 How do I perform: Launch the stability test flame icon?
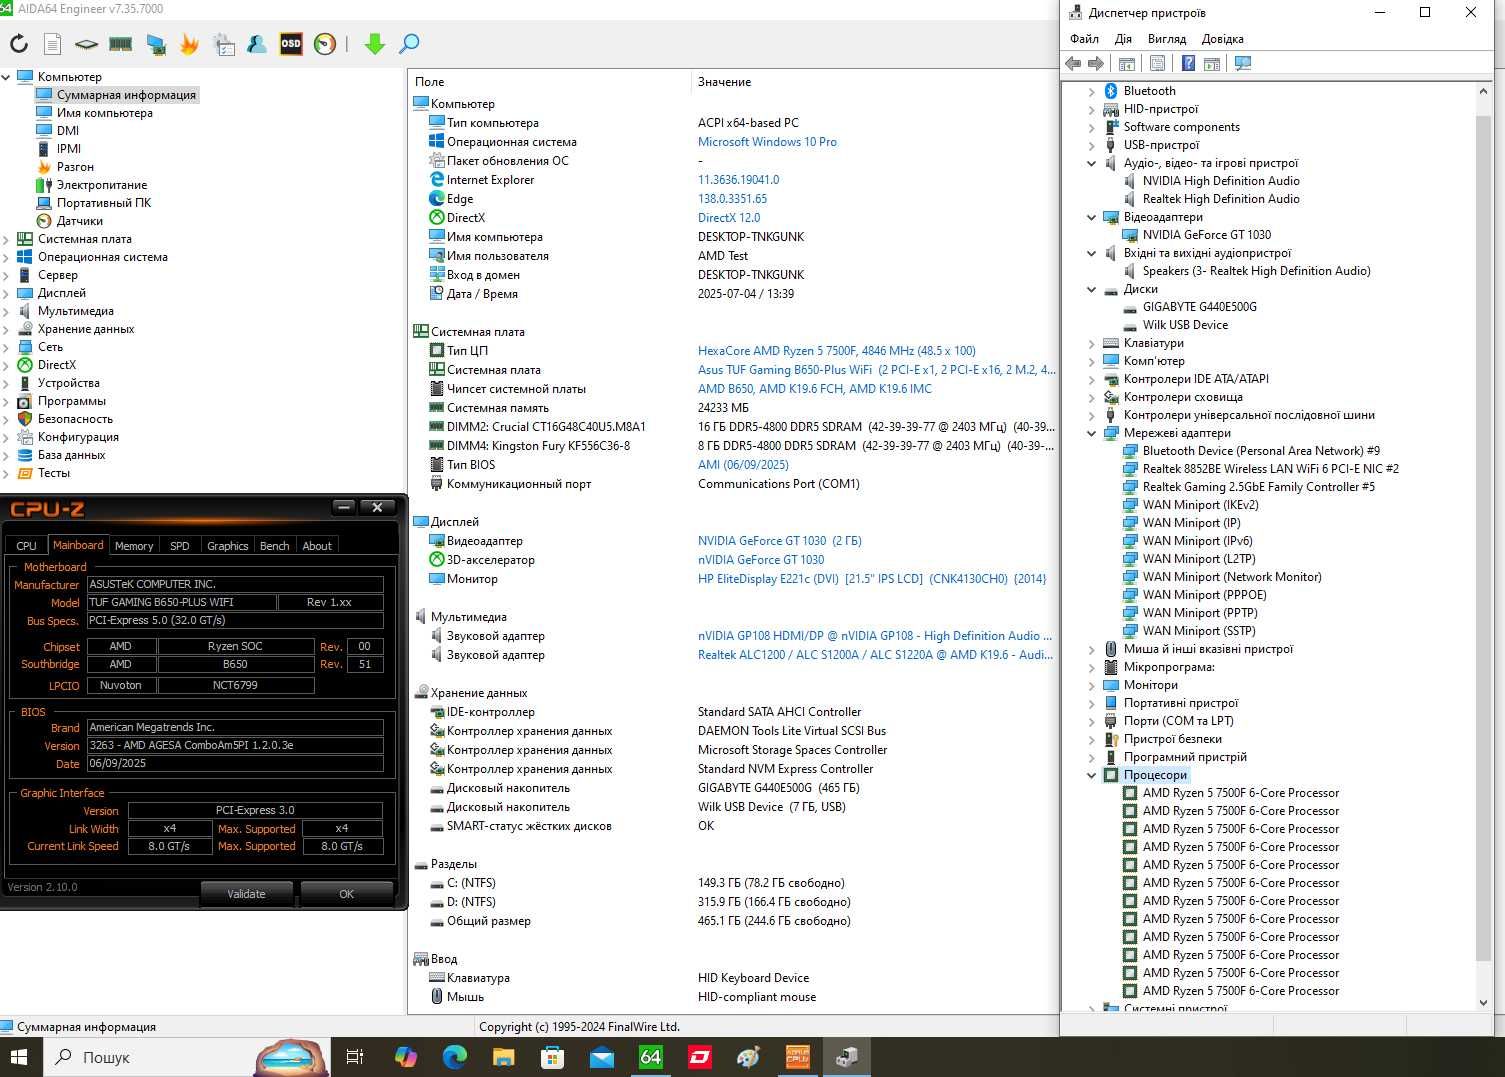pos(189,44)
